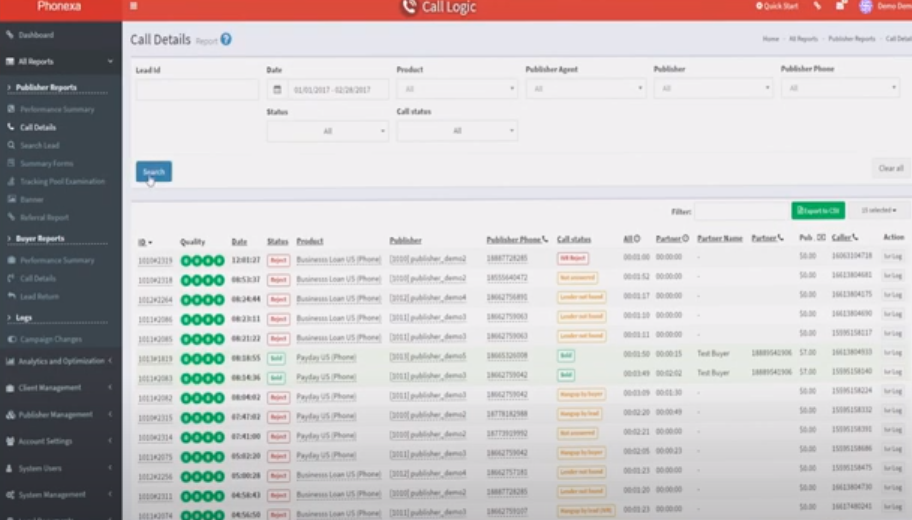This screenshot has width=912, height=520.
Task: Click the blue Search button
Action: [x=154, y=172]
